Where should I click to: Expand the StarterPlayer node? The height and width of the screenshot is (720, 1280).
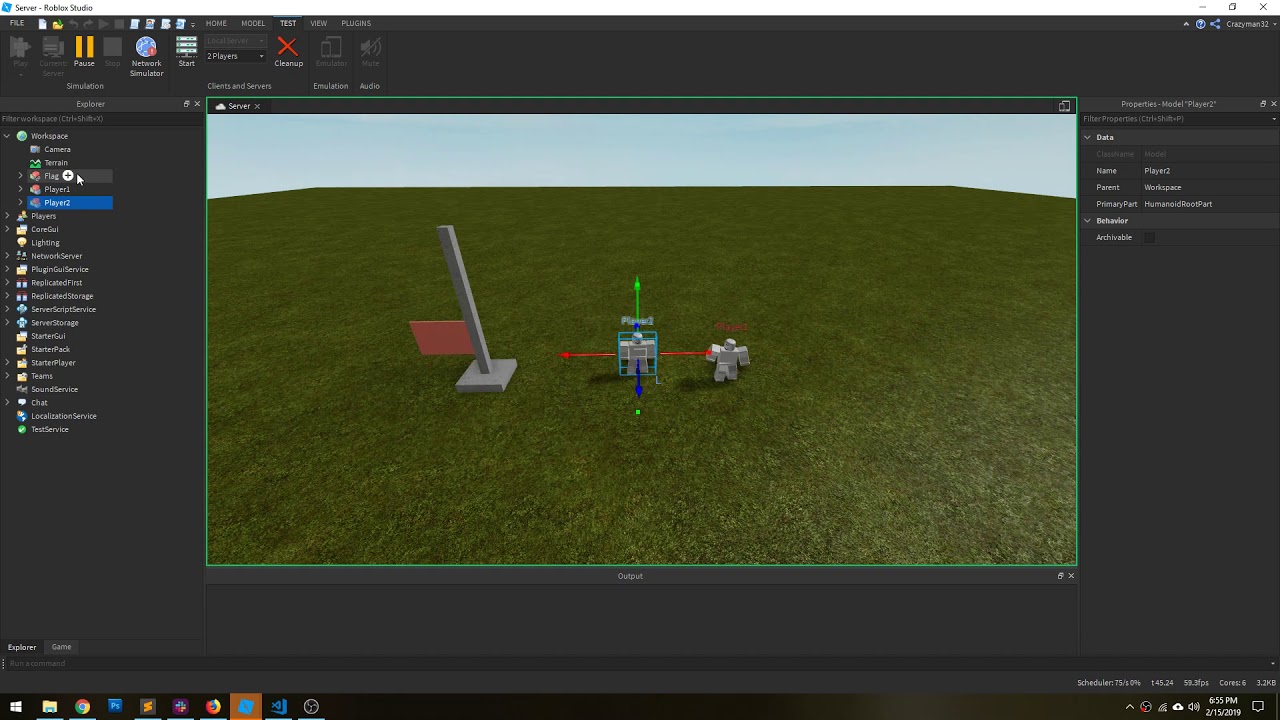pyautogui.click(x=7, y=363)
